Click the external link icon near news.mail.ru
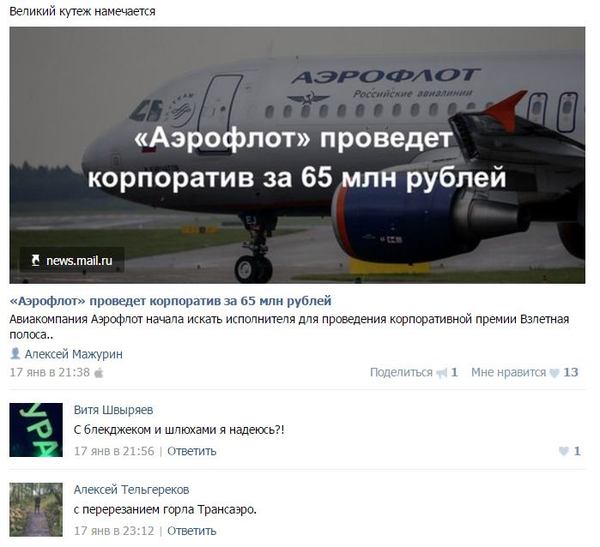The image size is (600, 547). click(35, 260)
